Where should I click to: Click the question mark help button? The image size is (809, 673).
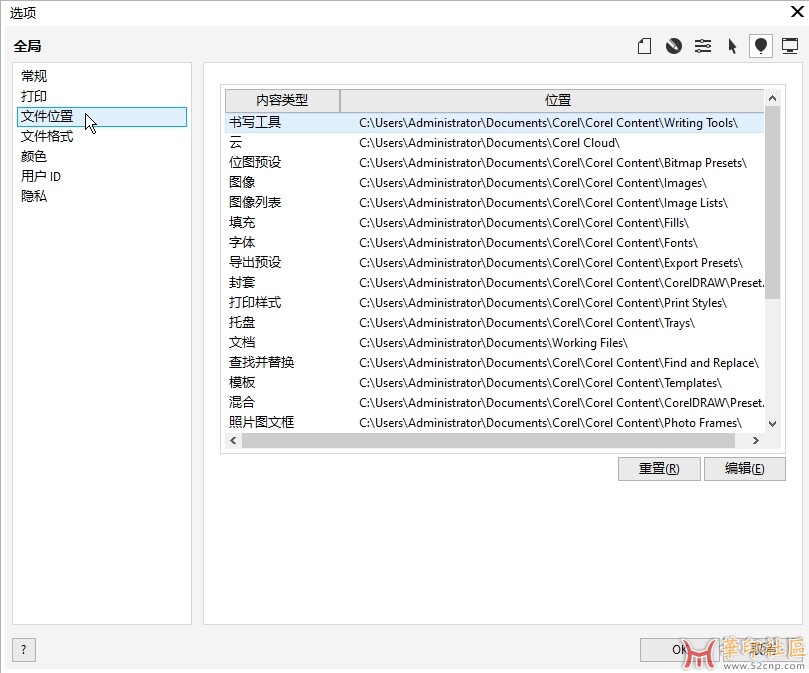click(24, 649)
